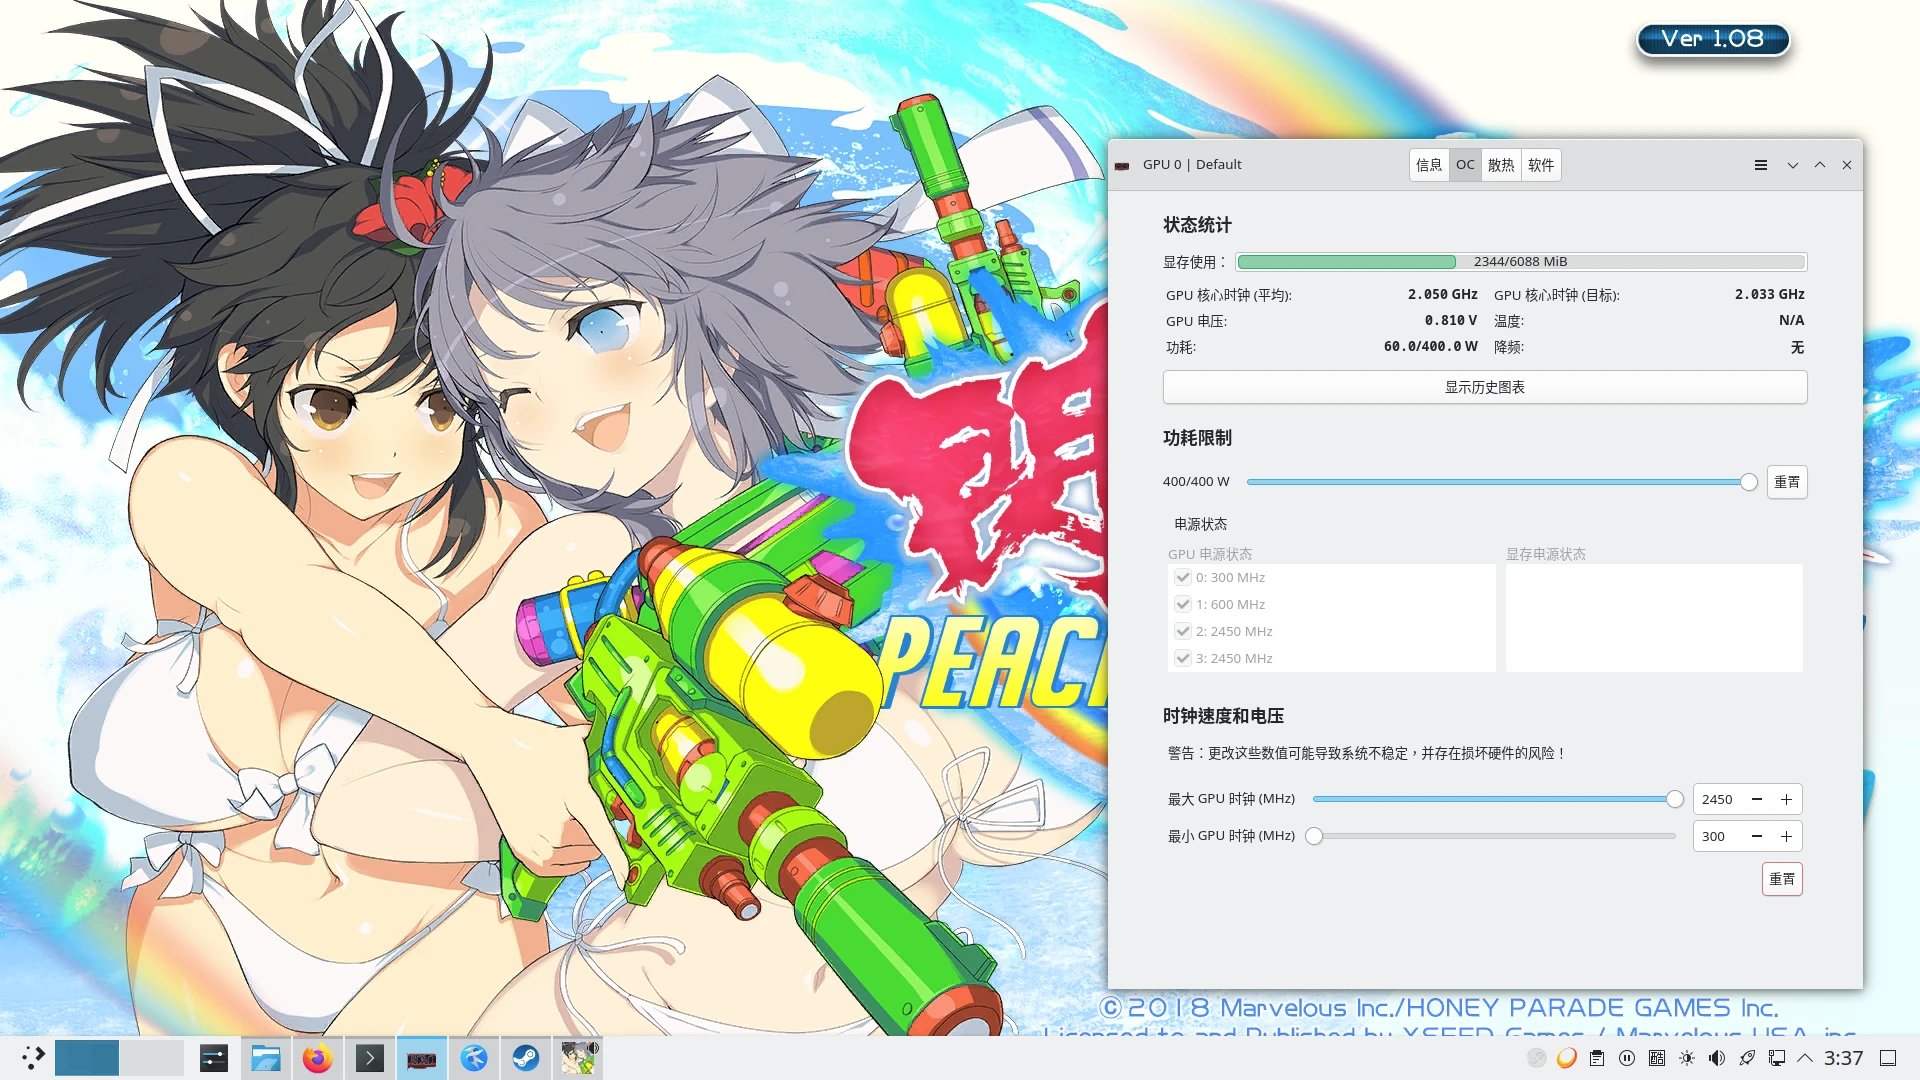The width and height of the screenshot is (1920, 1080).
Task: Reset the power limit with 重置
Action: pos(1786,482)
